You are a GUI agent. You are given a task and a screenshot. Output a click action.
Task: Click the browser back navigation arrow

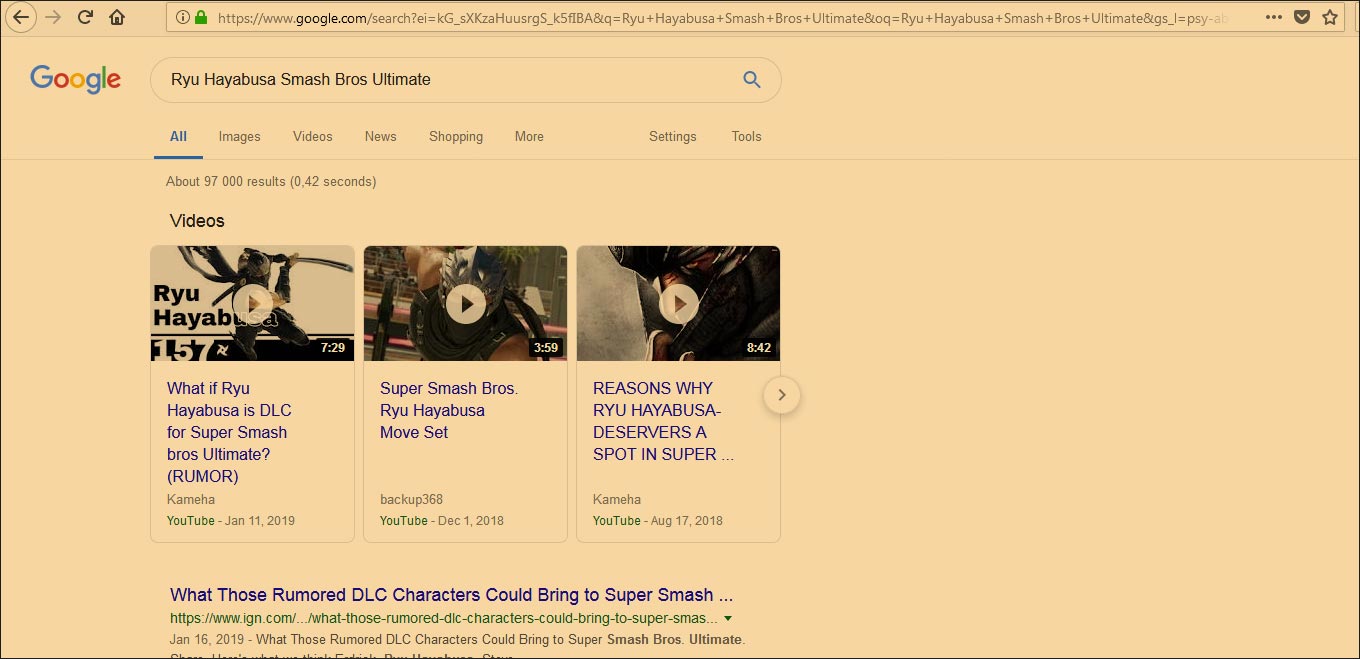pyautogui.click(x=20, y=17)
